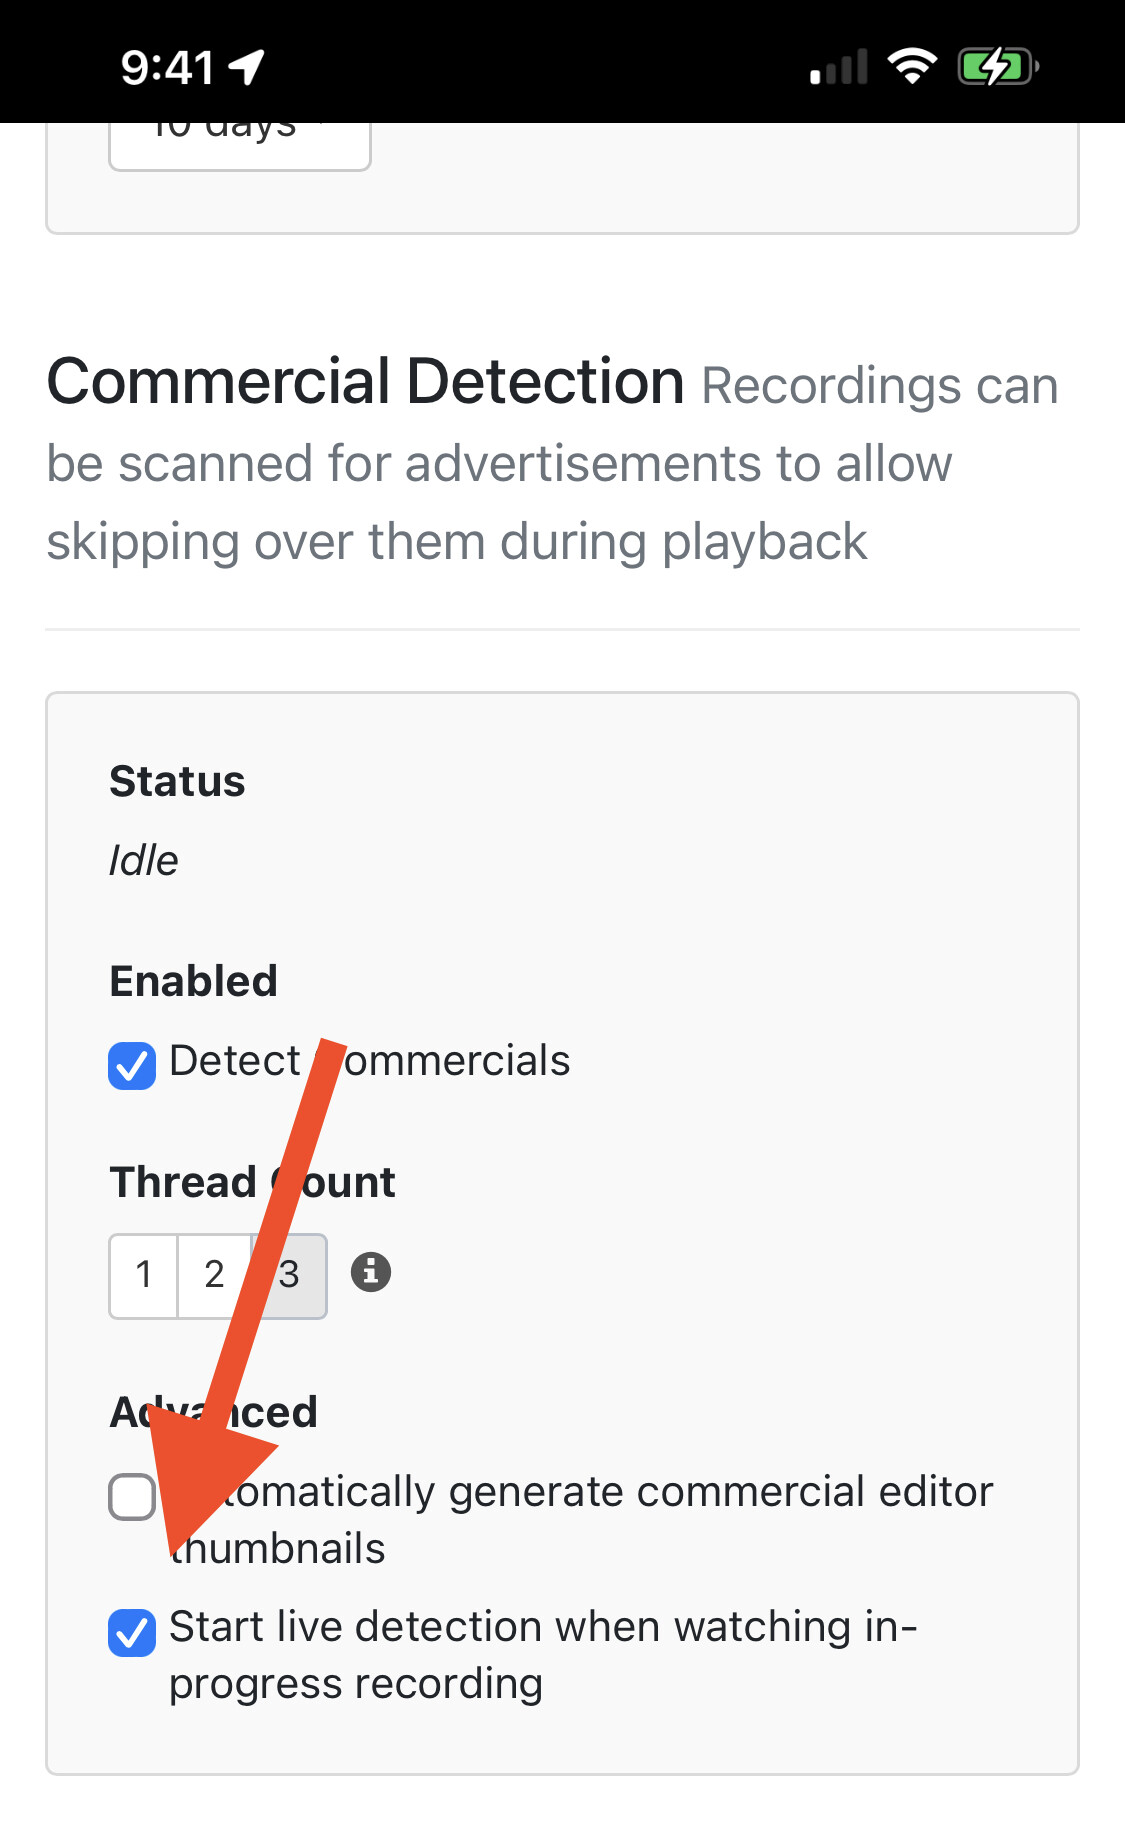Viewport: 1125px width, 1822px height.
Task: Click the Enabled section label
Action: point(193,982)
